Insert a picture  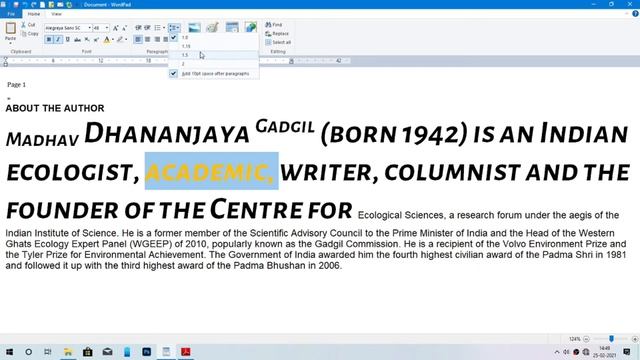click(x=194, y=27)
